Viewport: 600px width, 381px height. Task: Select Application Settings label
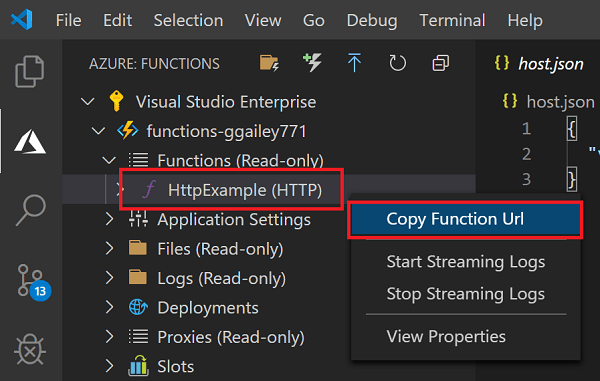click(234, 220)
